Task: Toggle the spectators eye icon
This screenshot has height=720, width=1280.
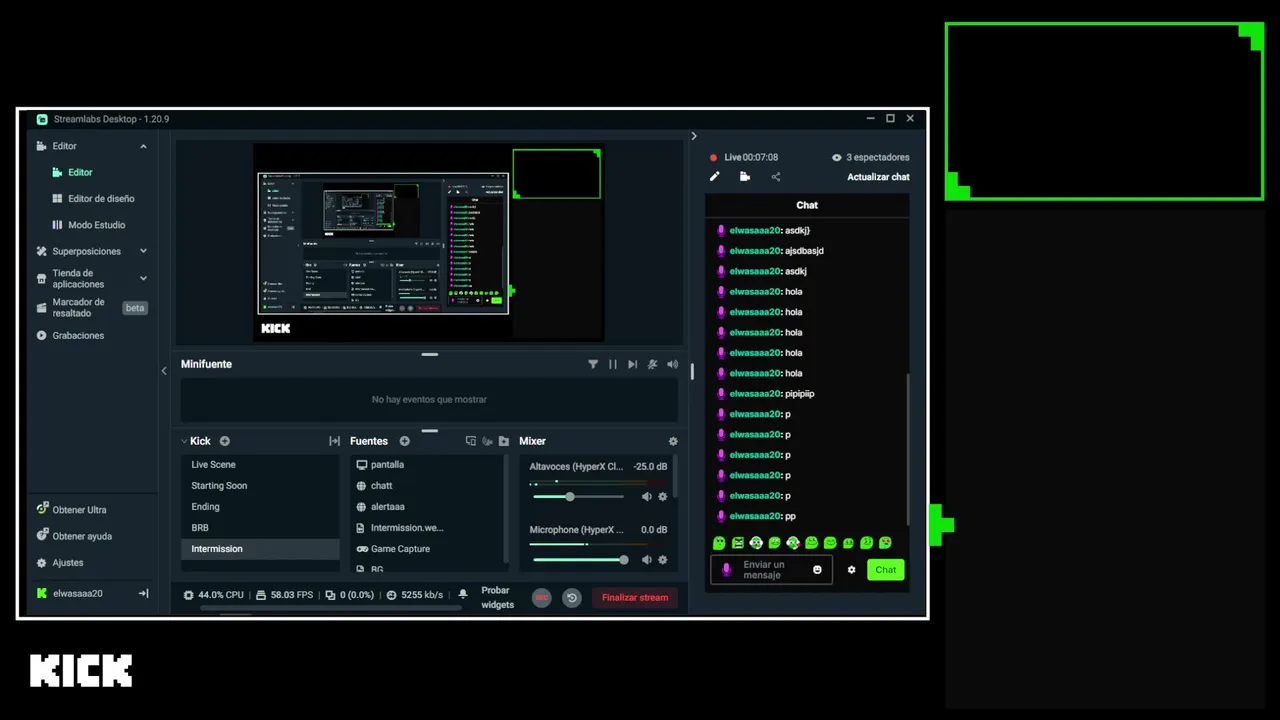Action: [837, 158]
